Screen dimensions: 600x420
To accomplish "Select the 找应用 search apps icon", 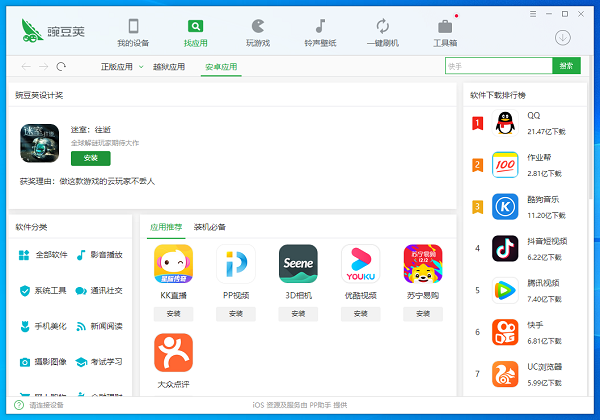I will (196, 26).
